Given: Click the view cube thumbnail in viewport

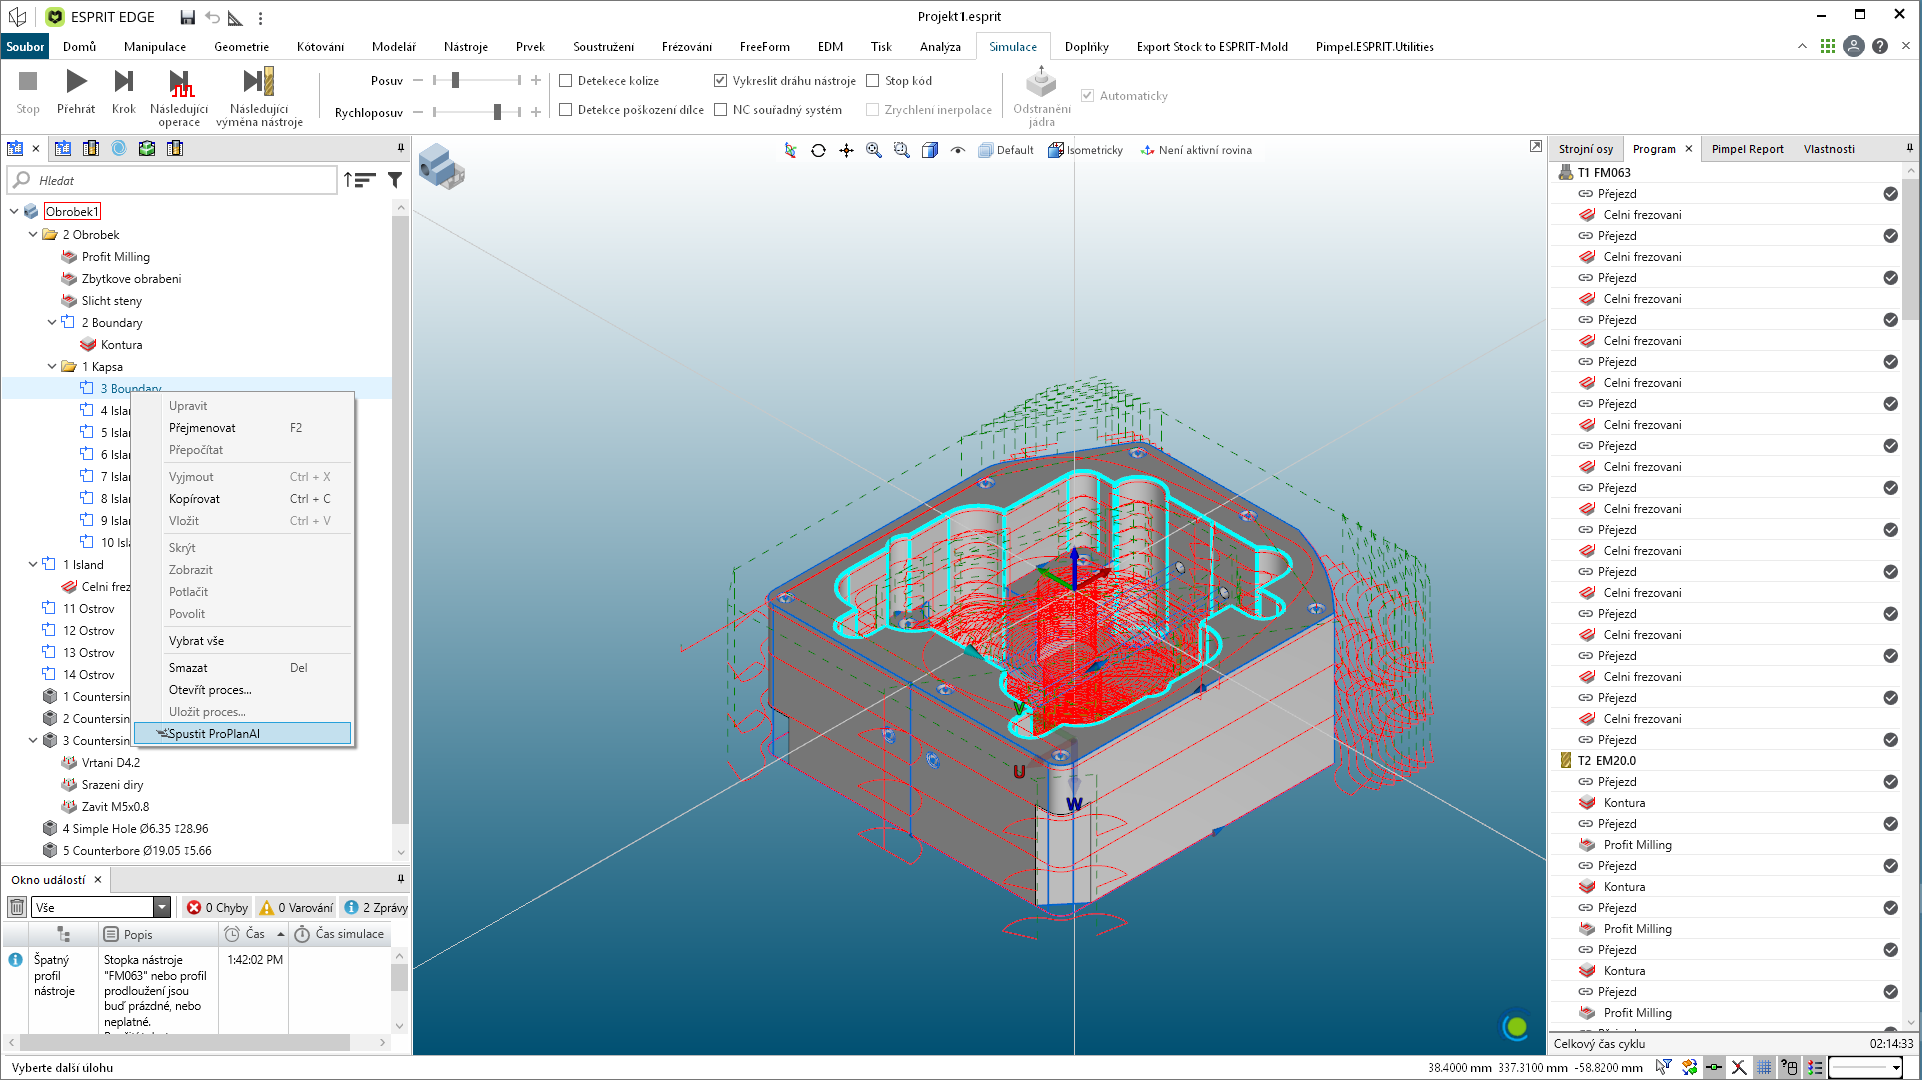Looking at the screenshot, I should pyautogui.click(x=441, y=167).
